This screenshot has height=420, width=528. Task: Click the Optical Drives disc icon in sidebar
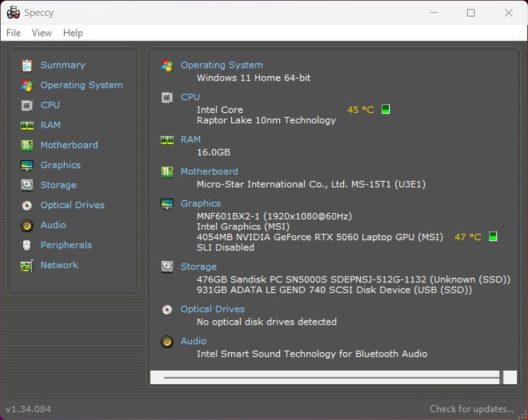point(27,205)
